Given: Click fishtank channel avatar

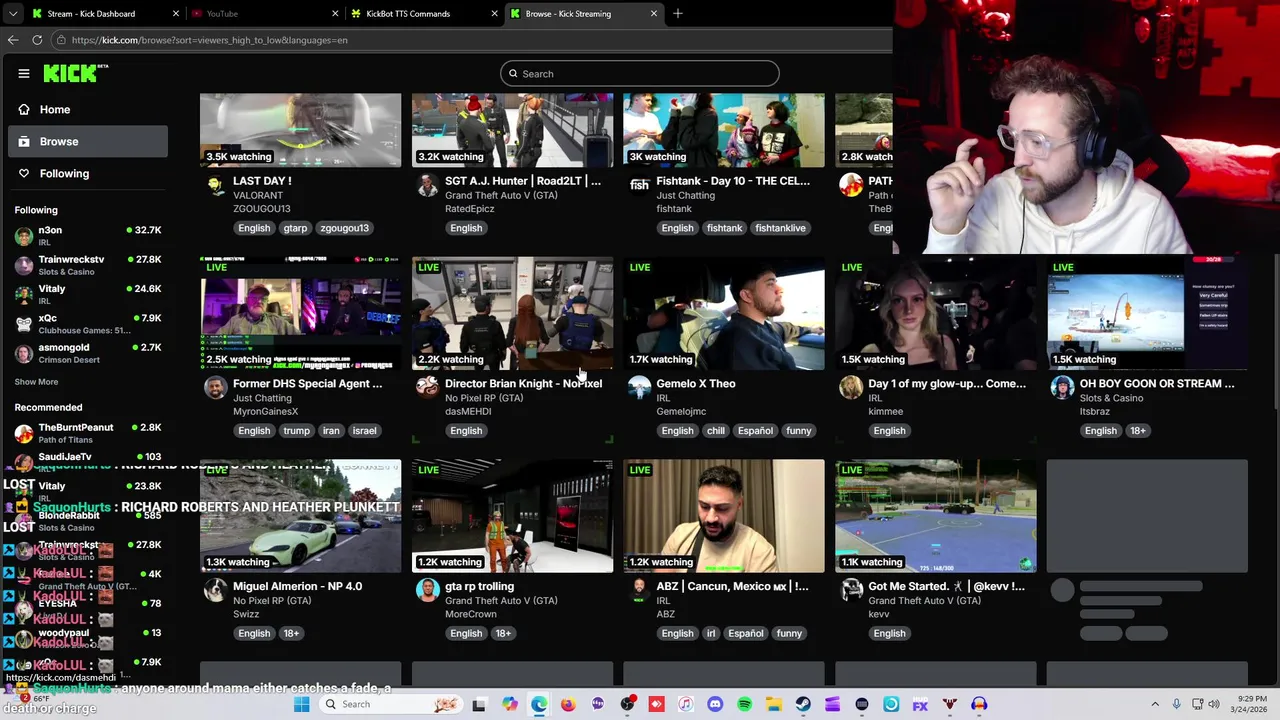Looking at the screenshot, I should (x=639, y=185).
